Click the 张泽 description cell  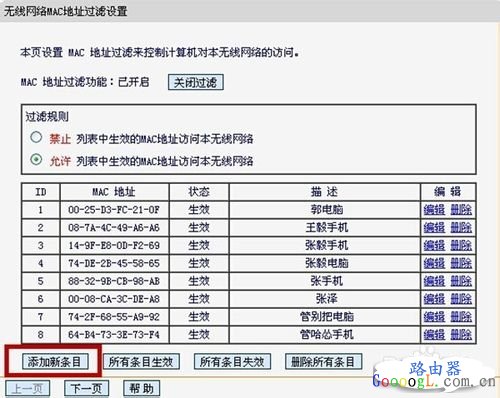[325, 299]
